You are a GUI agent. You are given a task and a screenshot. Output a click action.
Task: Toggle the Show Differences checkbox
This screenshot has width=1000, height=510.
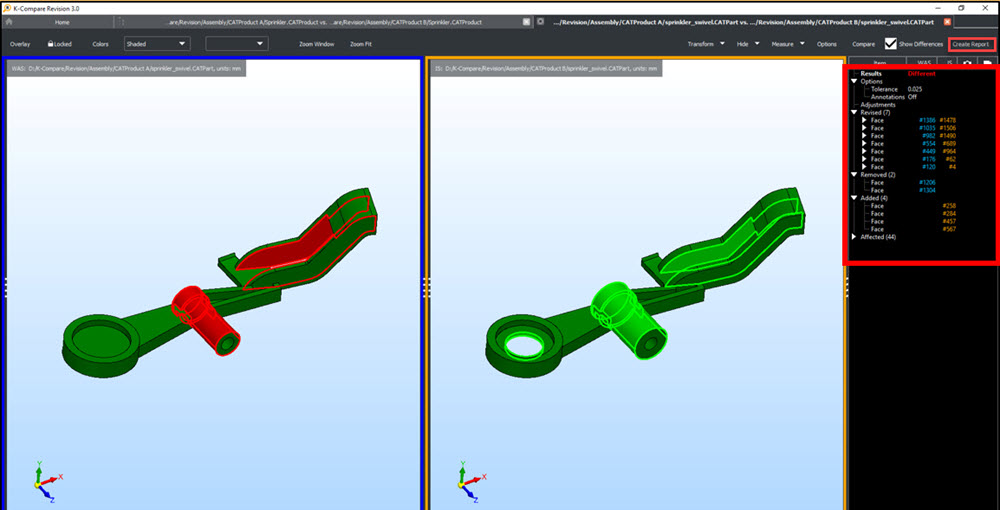click(891, 44)
